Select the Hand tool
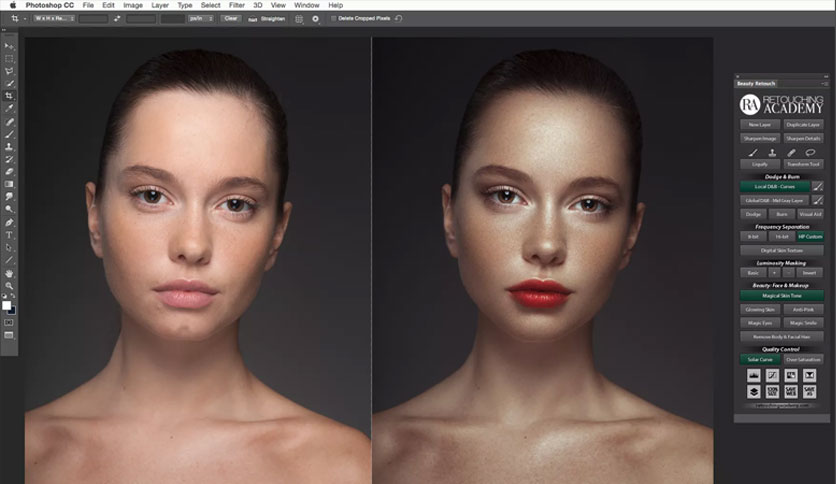Viewport: 836px width, 484px height. pos(9,273)
